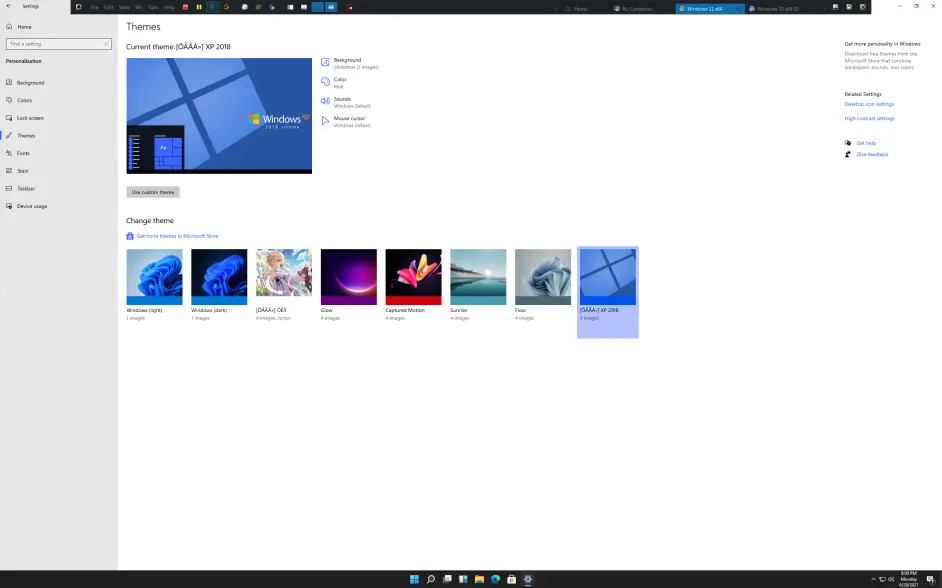The image size is (942, 588).
Task: Open the Windows Start menu
Action: pos(414,579)
